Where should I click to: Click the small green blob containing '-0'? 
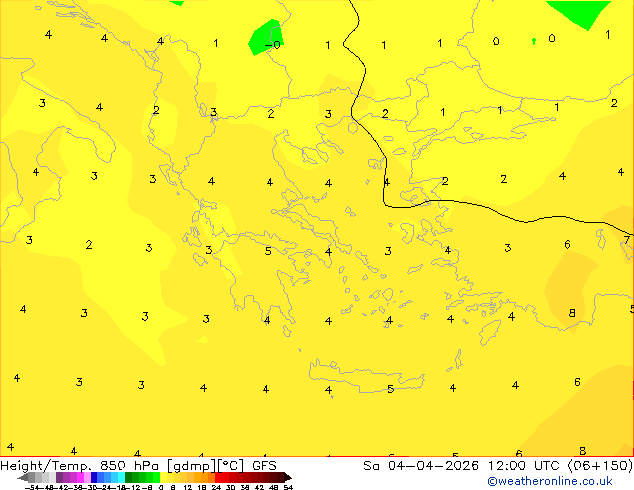(x=265, y=37)
